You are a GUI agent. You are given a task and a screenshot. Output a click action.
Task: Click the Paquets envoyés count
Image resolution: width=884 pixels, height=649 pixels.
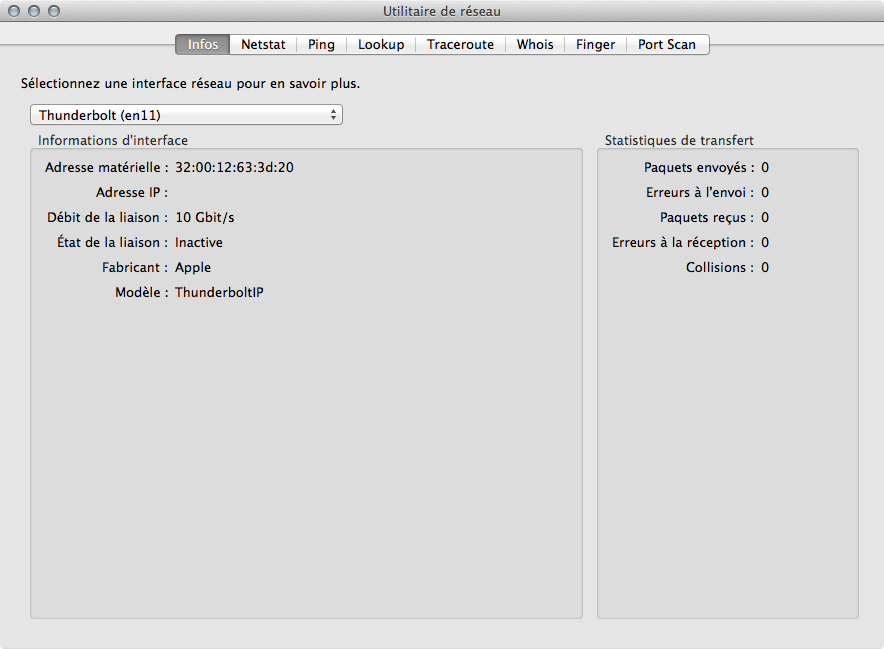pos(765,167)
